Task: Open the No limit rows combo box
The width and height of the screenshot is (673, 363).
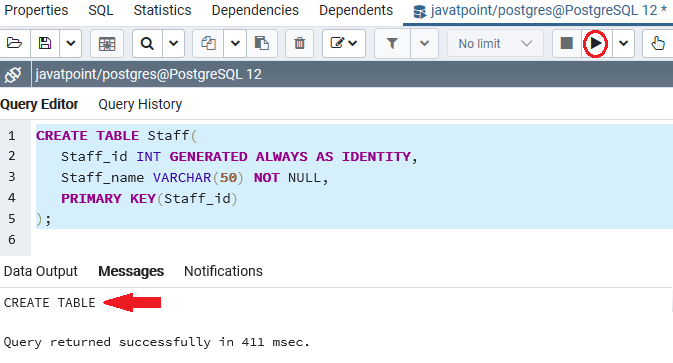Action: click(495, 43)
